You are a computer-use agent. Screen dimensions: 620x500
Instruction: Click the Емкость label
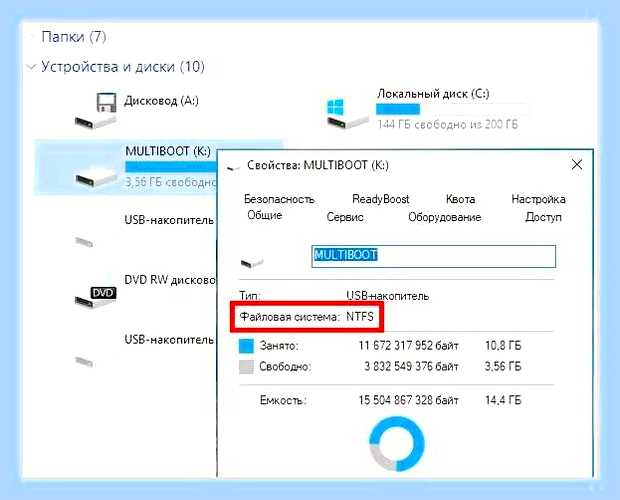pos(283,400)
